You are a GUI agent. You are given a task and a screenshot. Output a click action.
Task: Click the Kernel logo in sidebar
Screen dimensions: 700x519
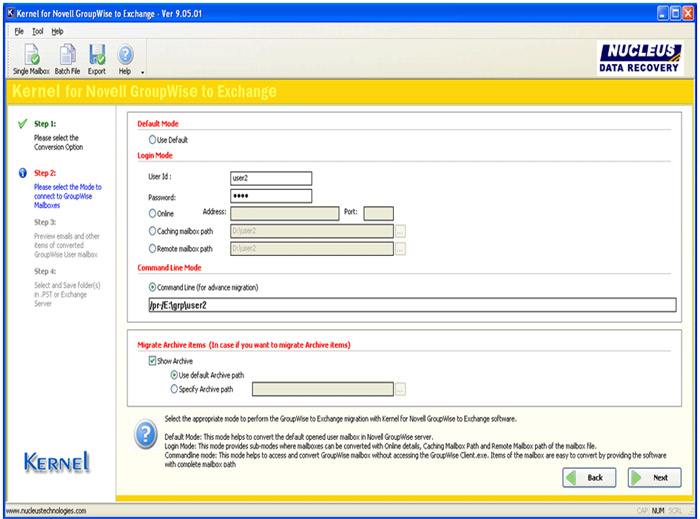57,461
